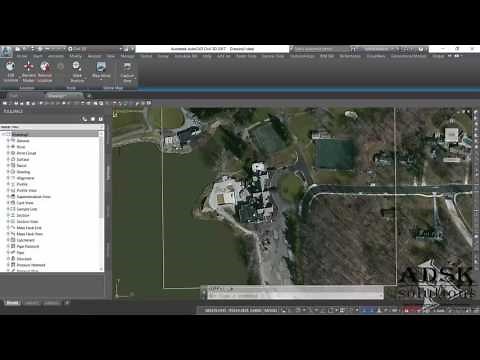
Task: Expand the Section View settings node
Action: [x=8, y=222]
